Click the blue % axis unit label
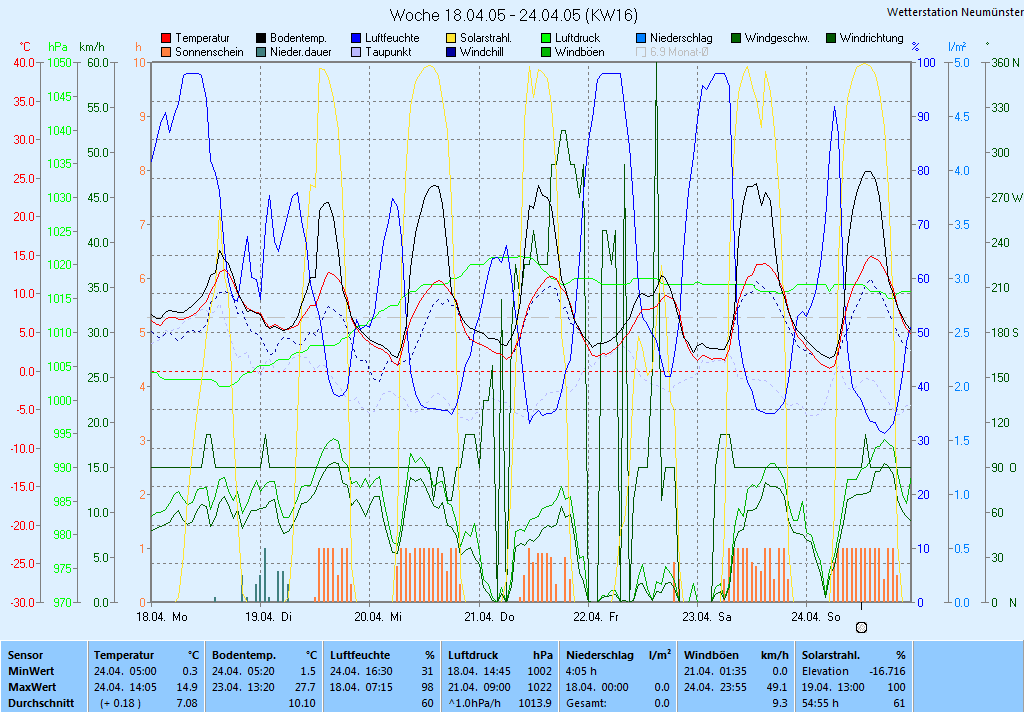 (x=915, y=47)
